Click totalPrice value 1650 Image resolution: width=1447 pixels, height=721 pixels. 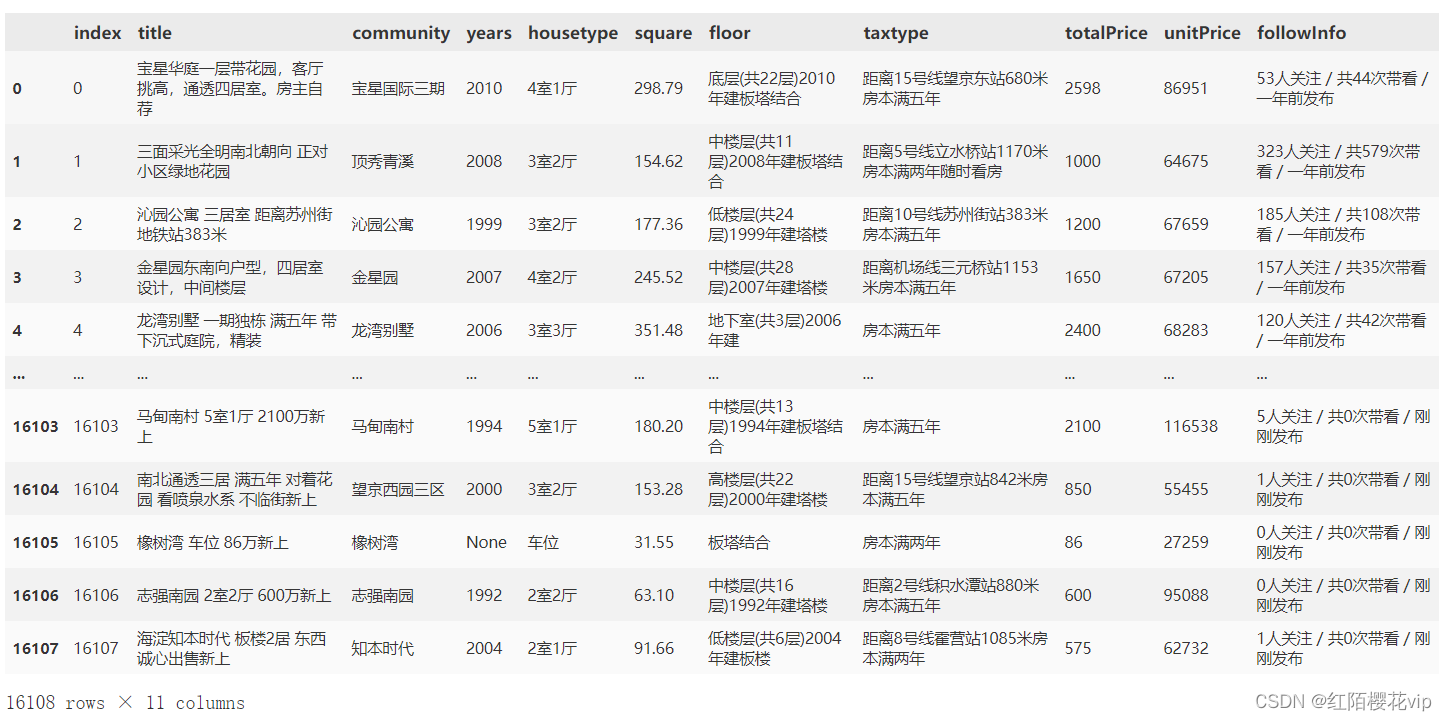(1082, 277)
